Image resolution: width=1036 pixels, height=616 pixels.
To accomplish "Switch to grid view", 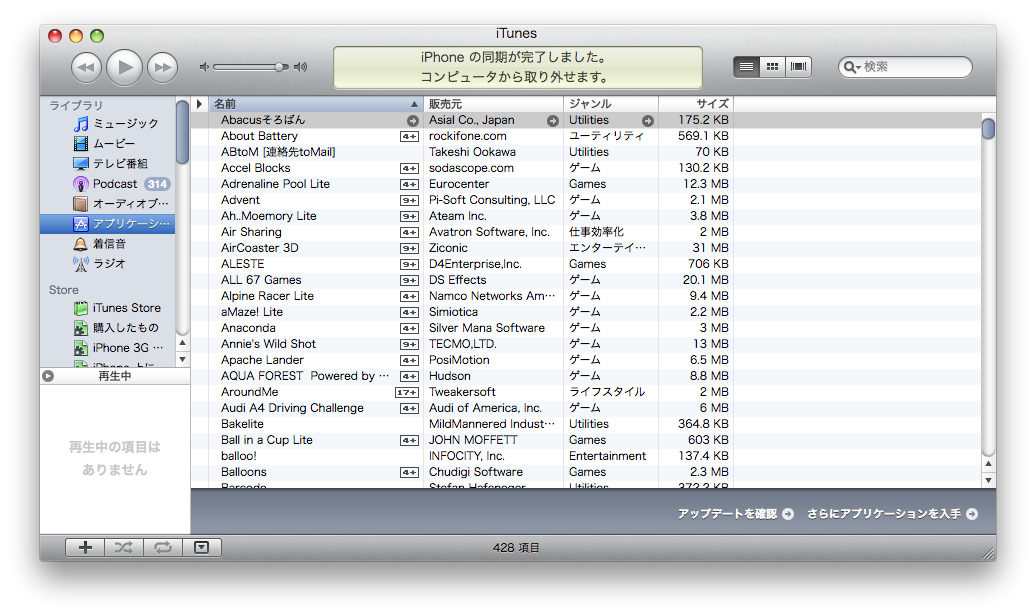I will pyautogui.click(x=772, y=67).
